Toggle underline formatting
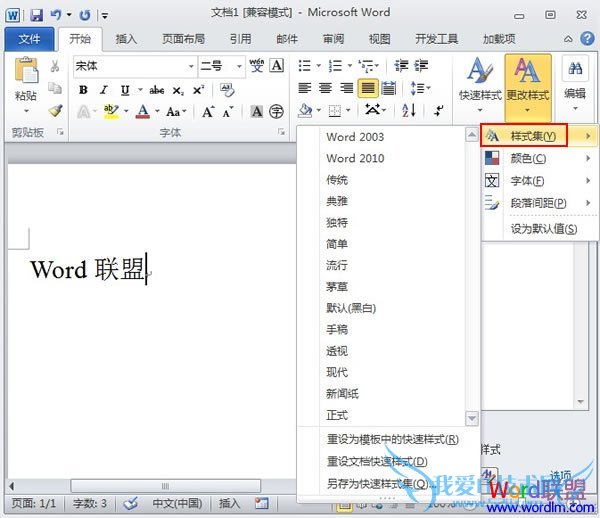The image size is (600, 518). pos(125,89)
